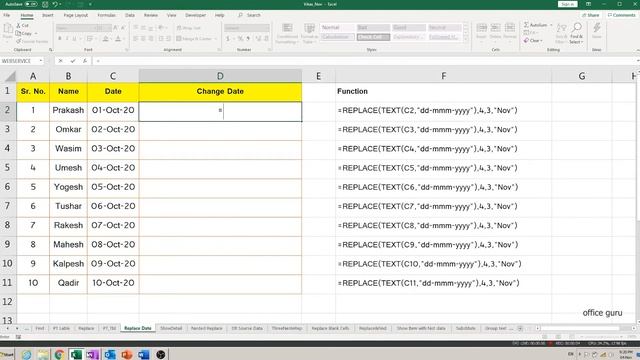Toggle Underline formatting
Viewport: 640px width, 360px height.
[74, 39]
